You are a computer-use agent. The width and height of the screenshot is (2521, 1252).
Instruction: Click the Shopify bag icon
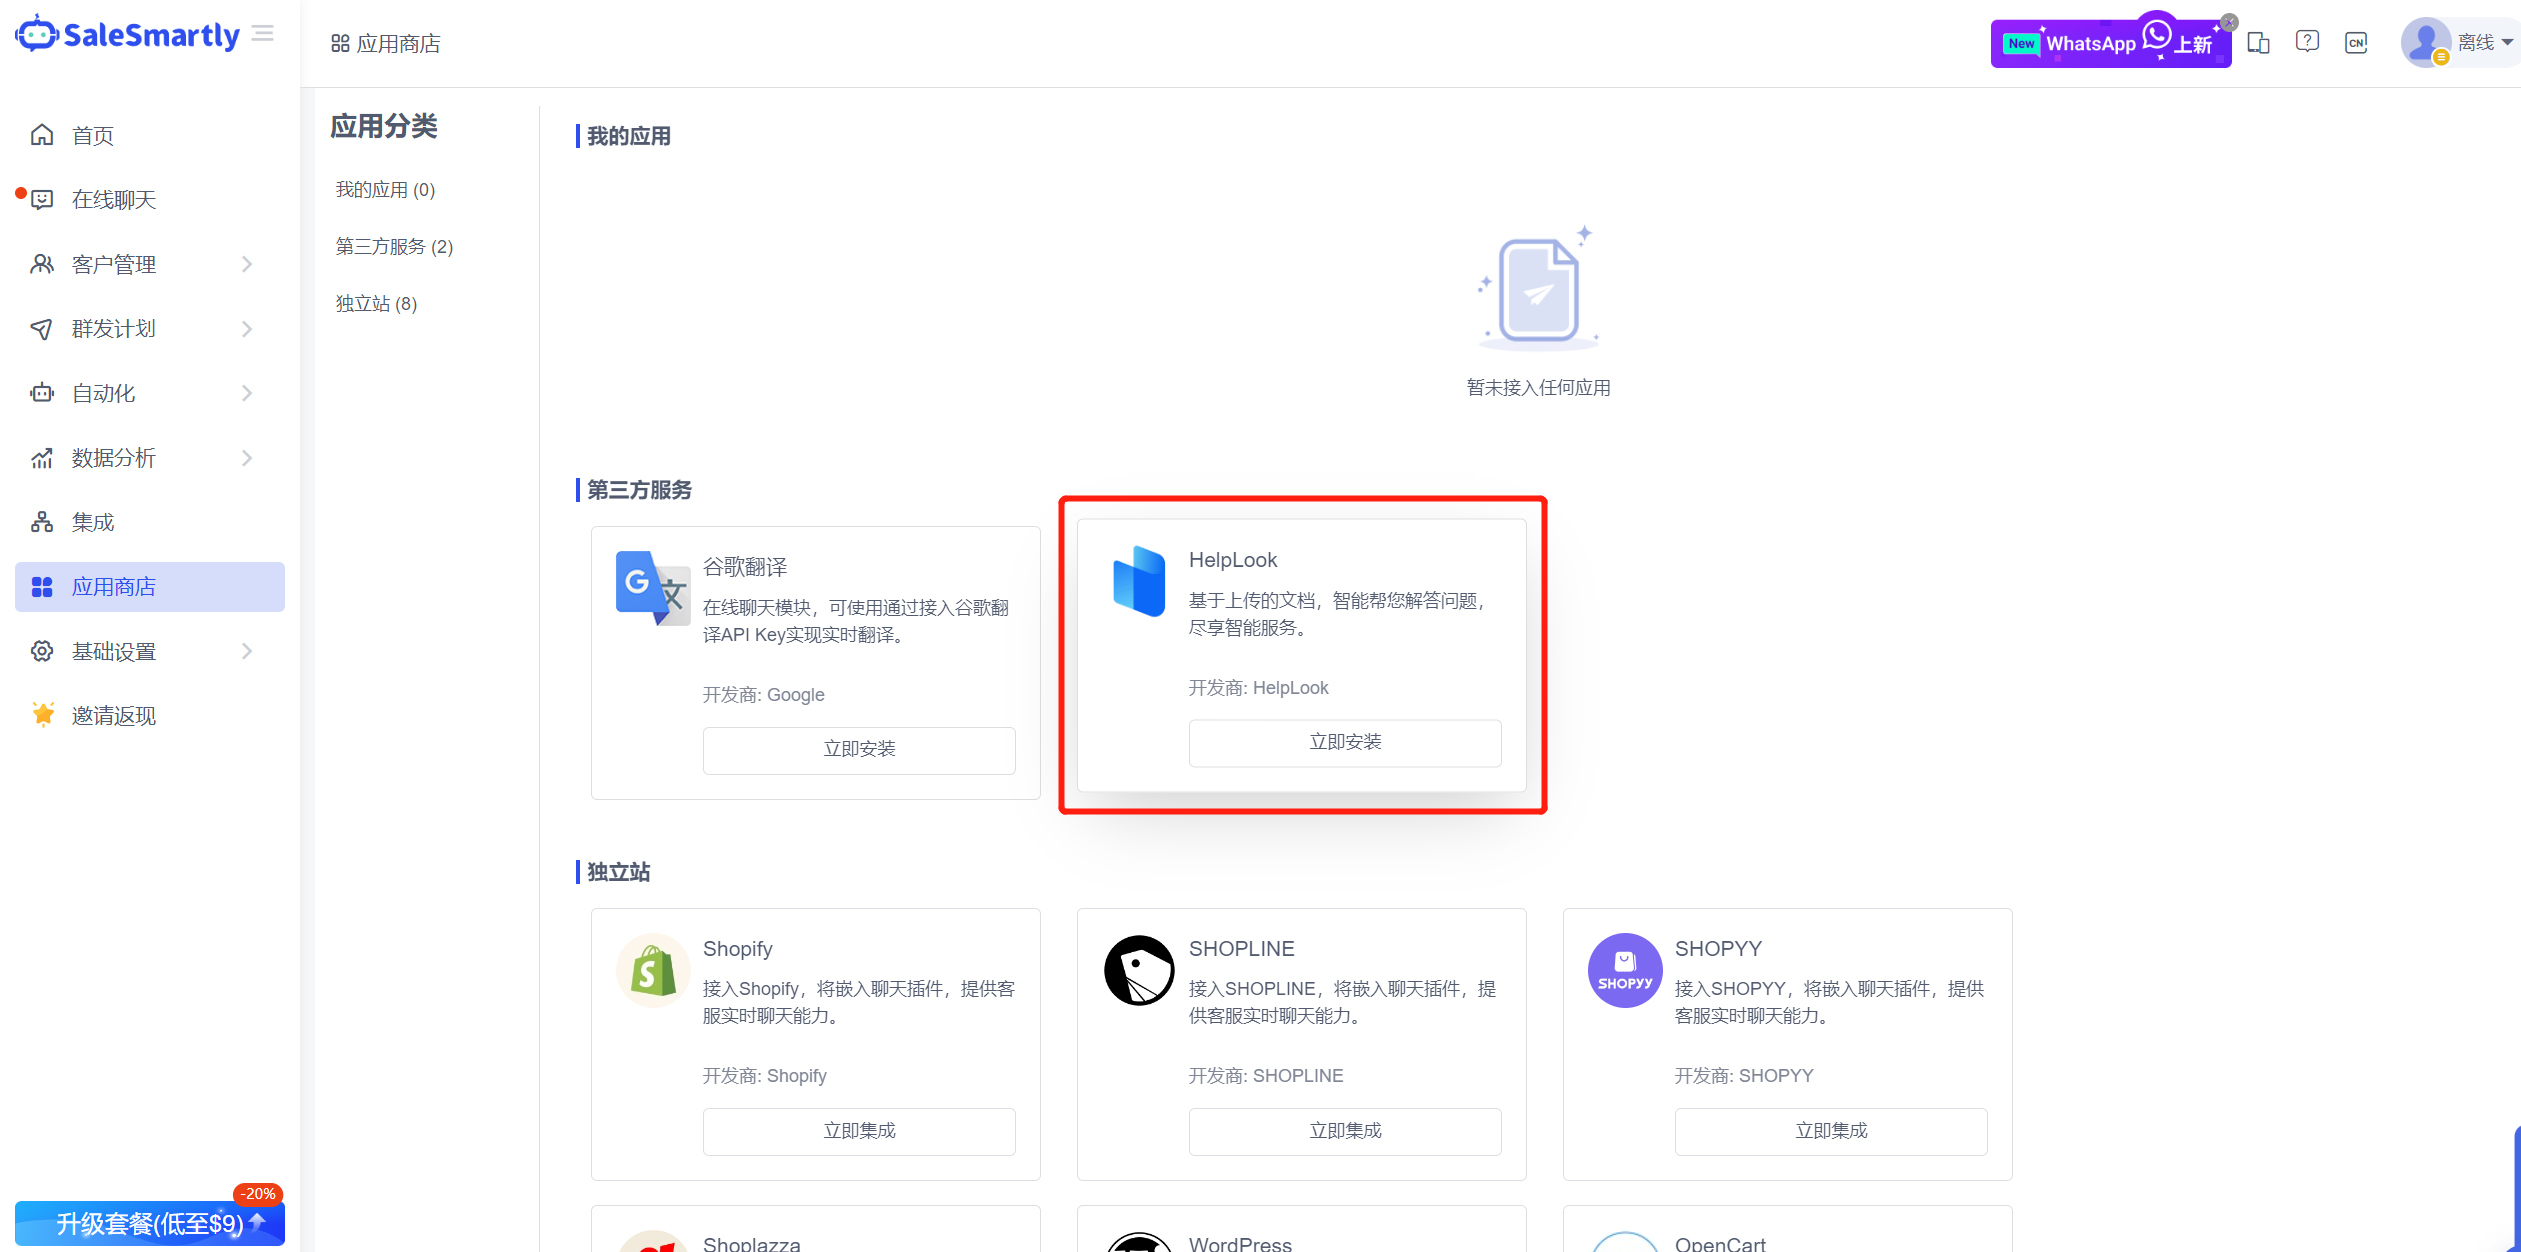[652, 970]
